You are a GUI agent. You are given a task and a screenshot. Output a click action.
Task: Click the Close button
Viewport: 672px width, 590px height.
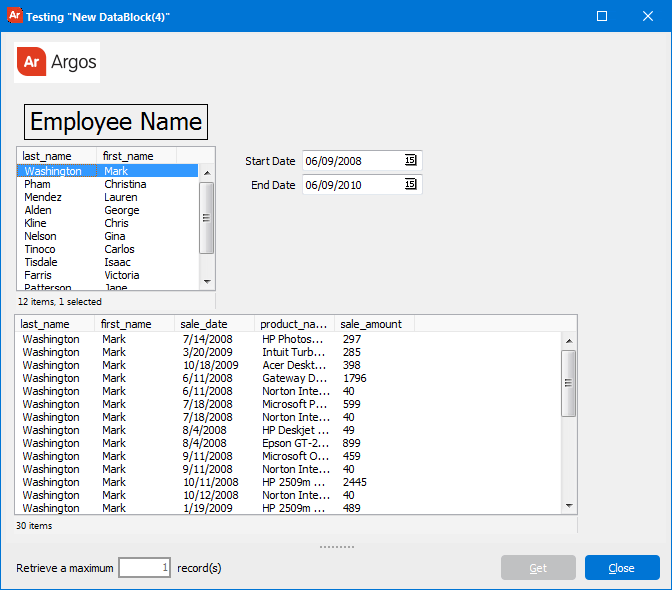[622, 568]
